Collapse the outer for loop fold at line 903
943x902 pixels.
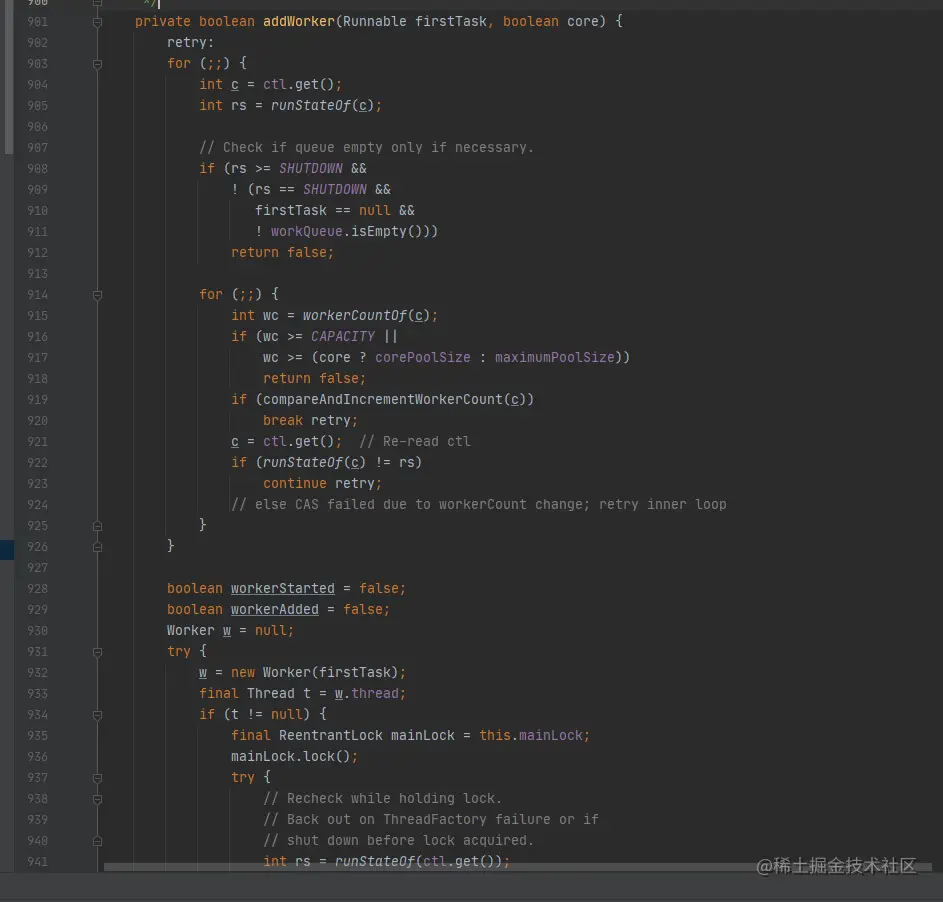pos(97,64)
